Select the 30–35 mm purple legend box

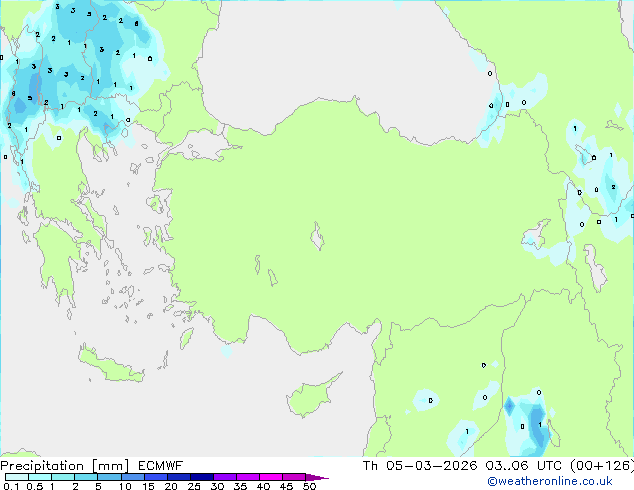coord(224,477)
